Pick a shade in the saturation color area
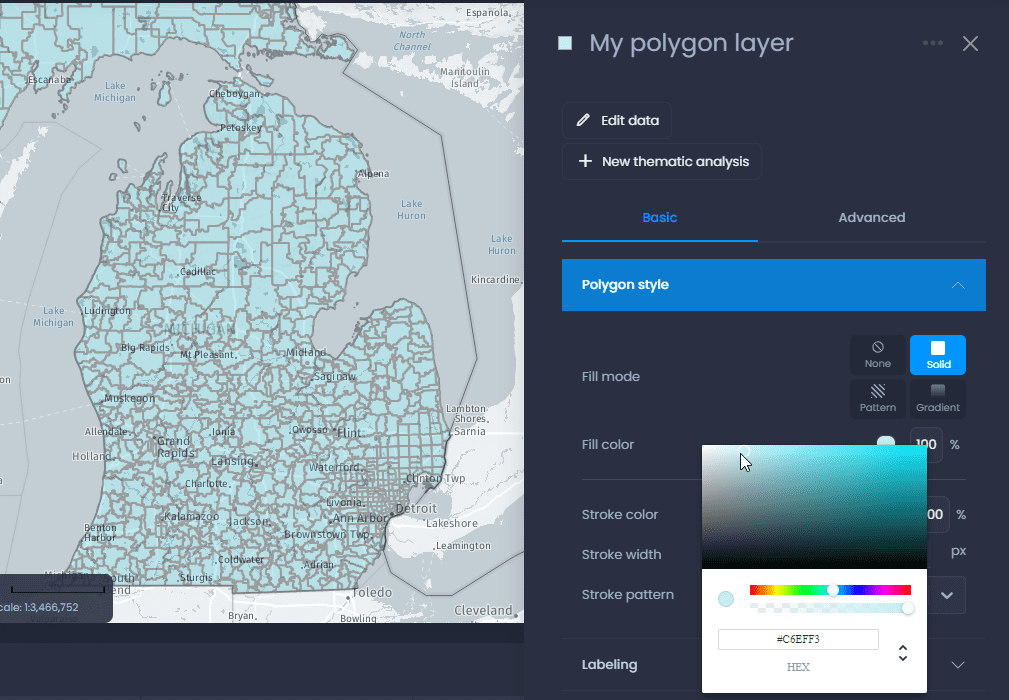 tap(814, 507)
